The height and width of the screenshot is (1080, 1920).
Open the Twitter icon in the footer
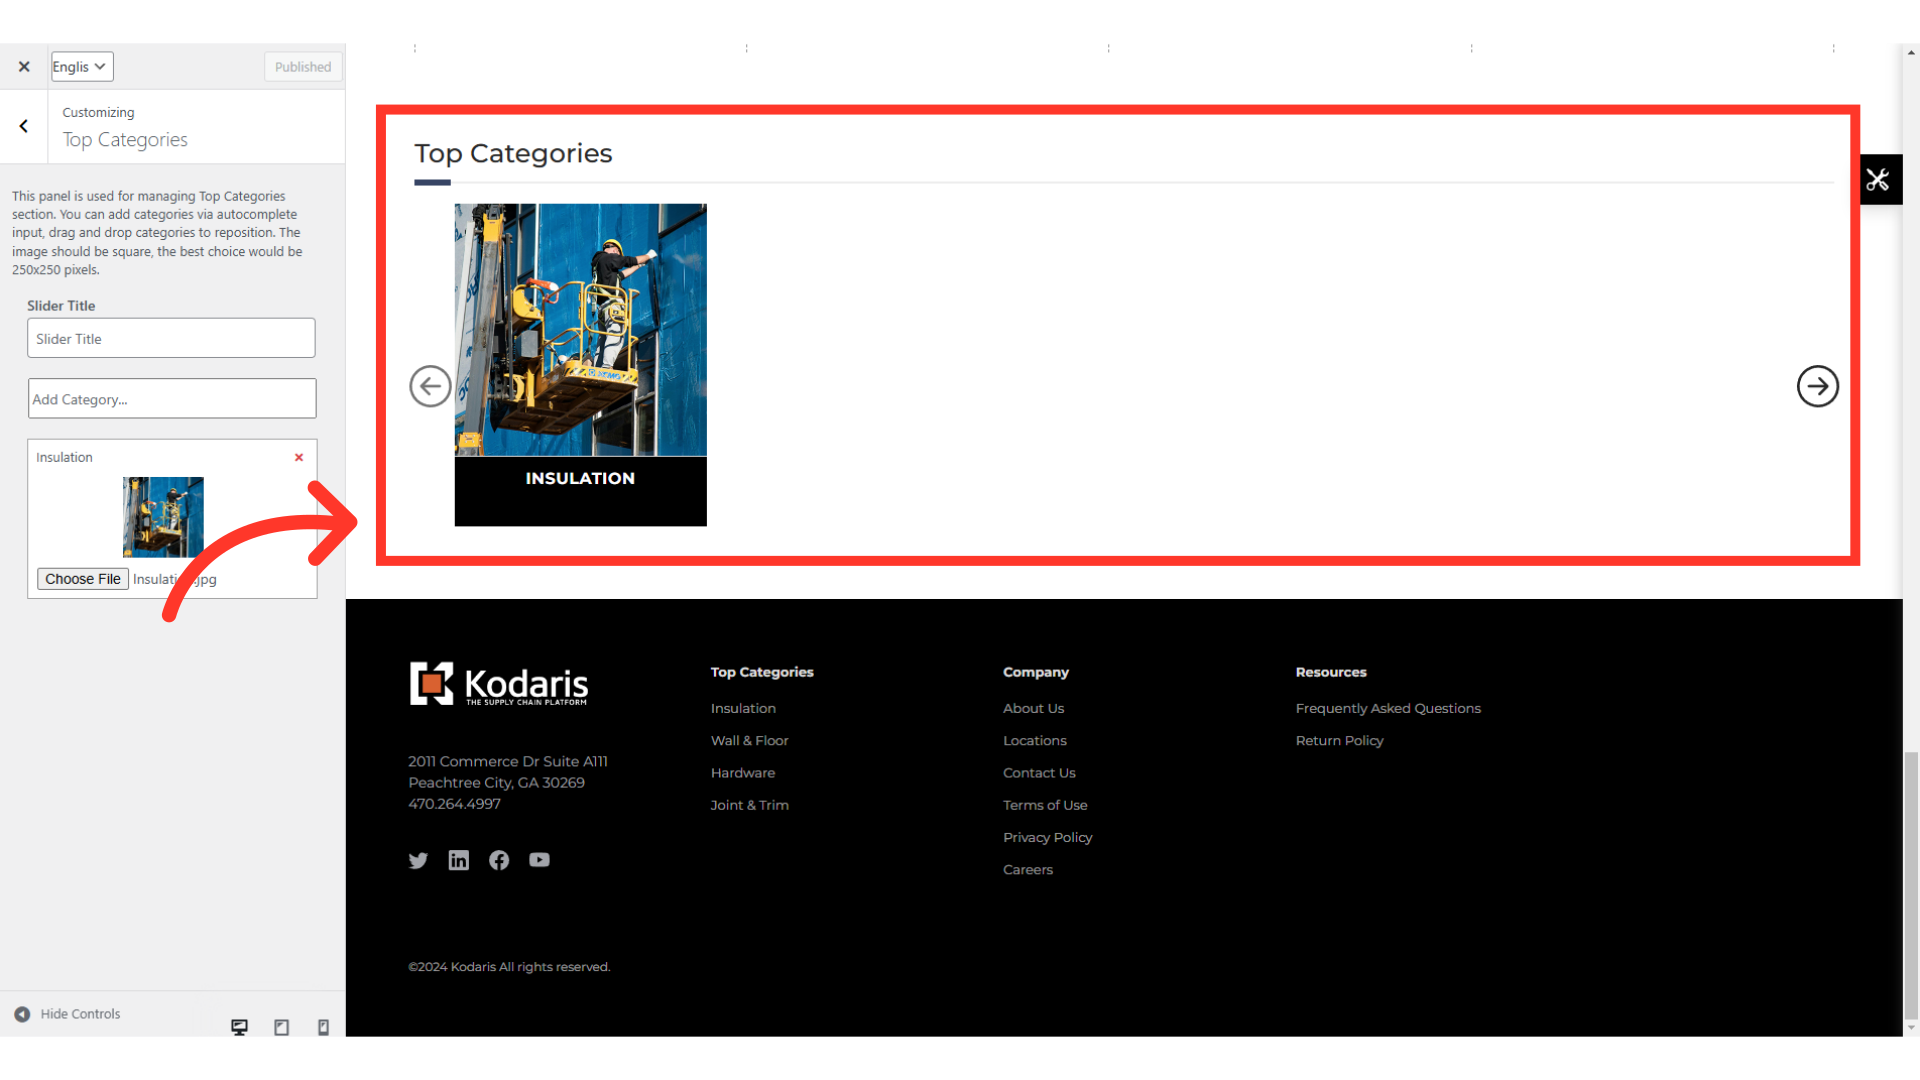coord(418,860)
